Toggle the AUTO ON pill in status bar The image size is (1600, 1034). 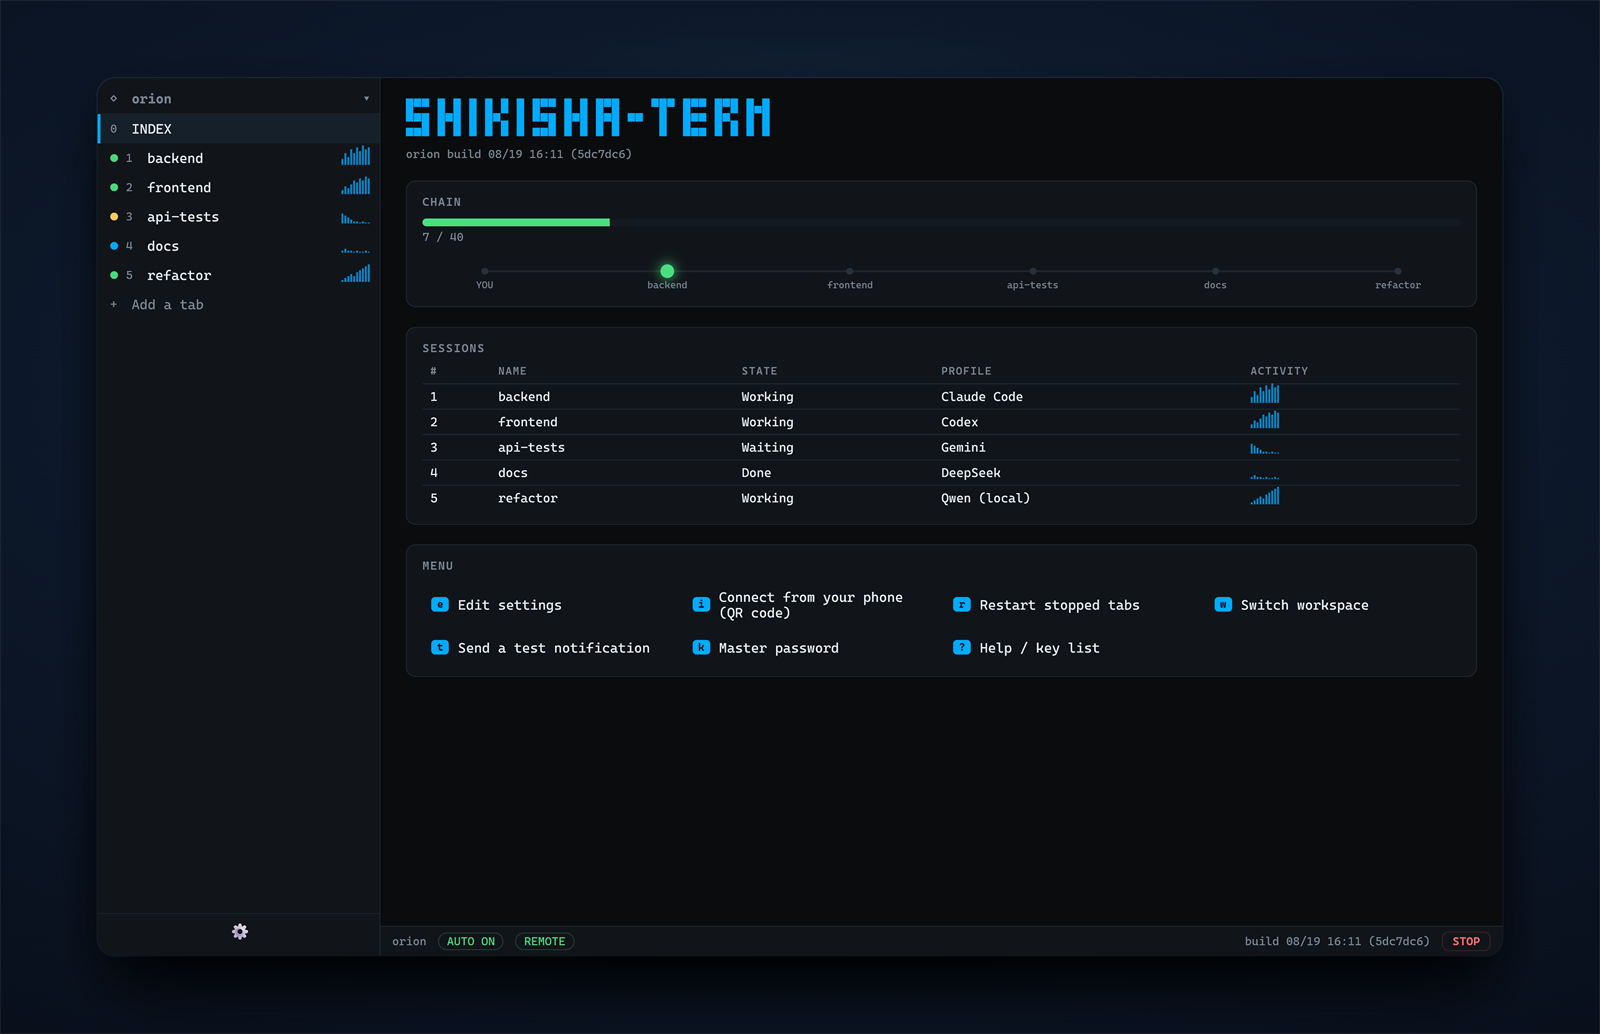(x=471, y=941)
